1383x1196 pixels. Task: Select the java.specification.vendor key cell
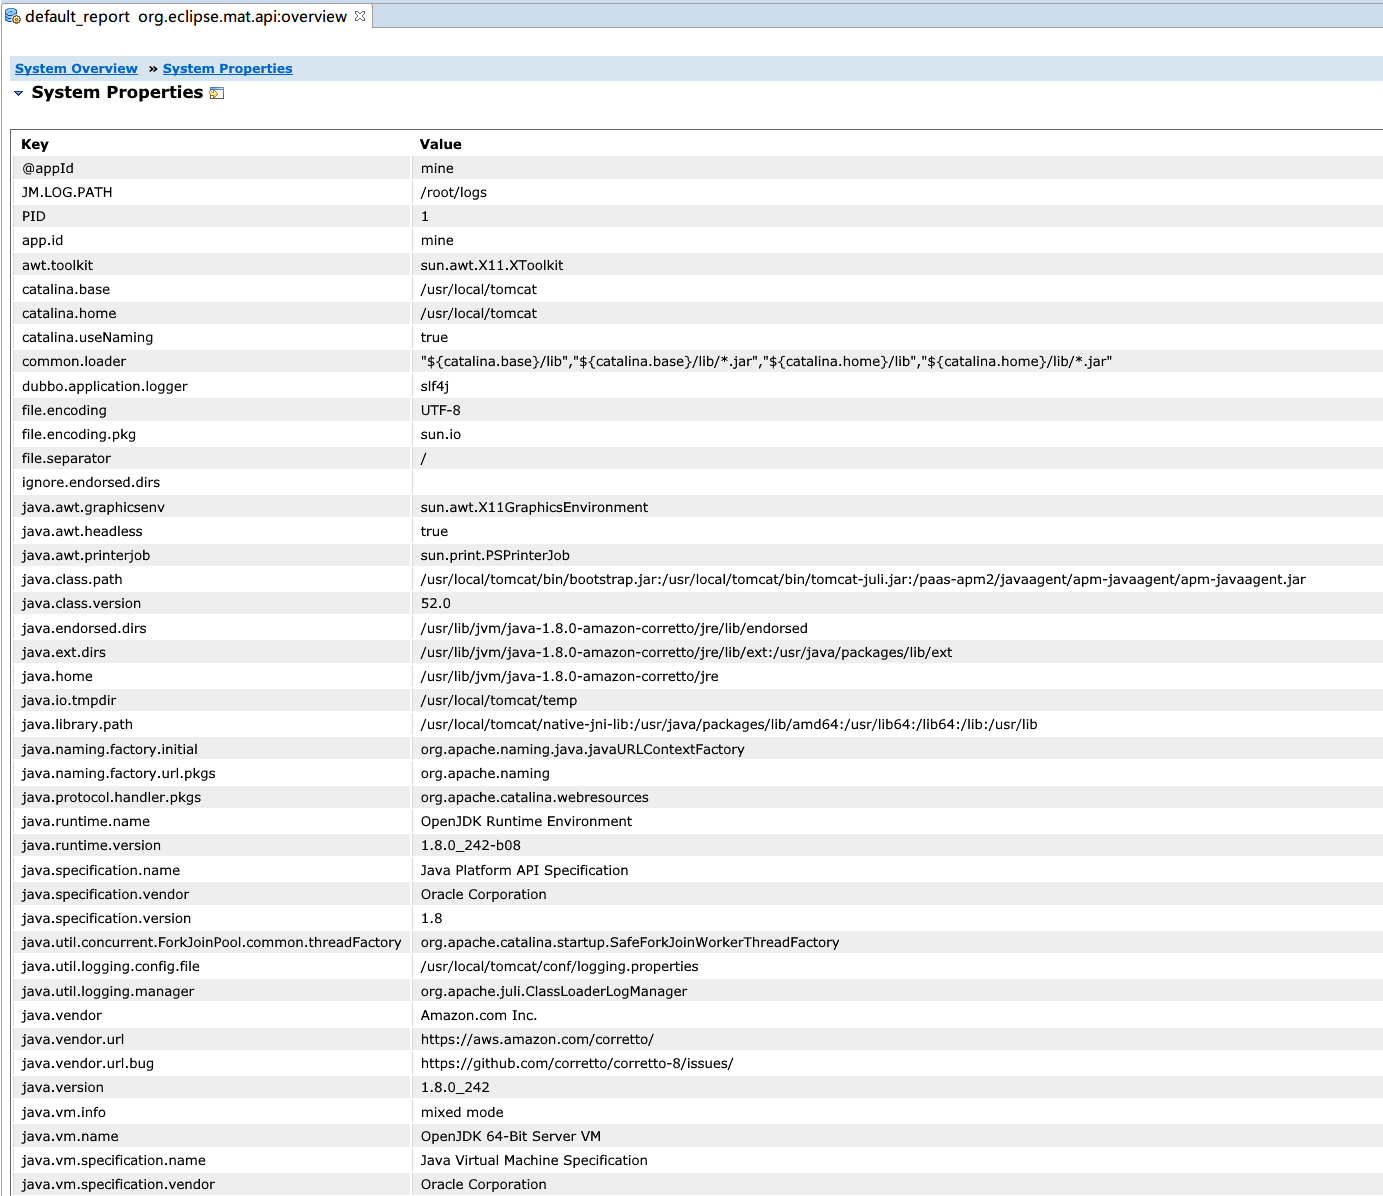pos(213,894)
